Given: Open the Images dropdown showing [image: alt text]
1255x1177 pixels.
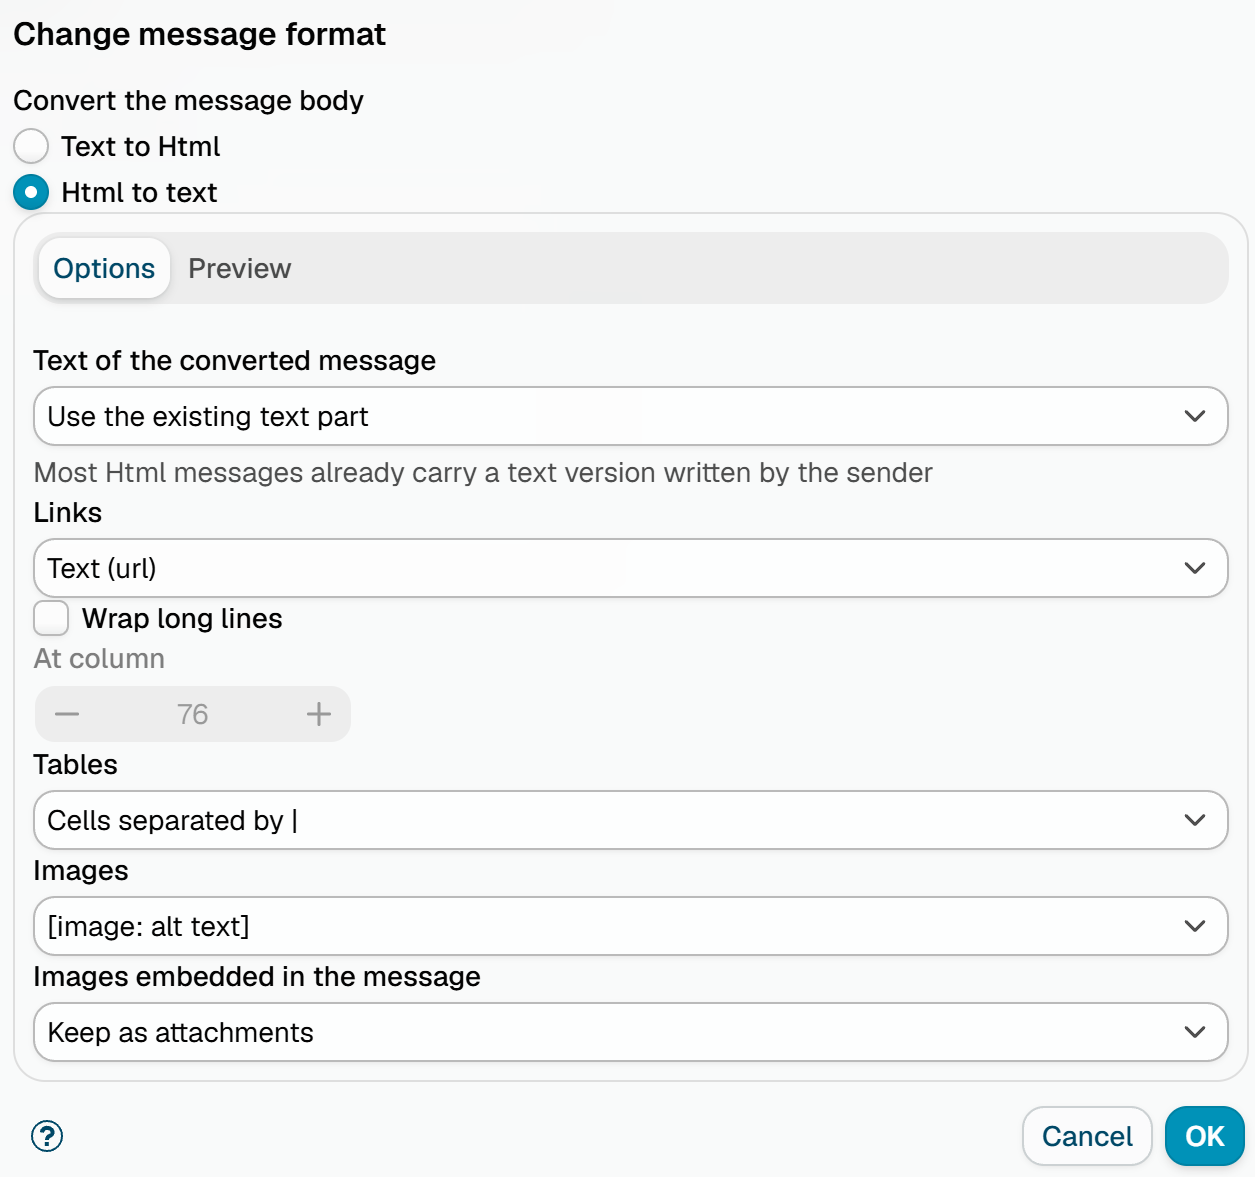Looking at the screenshot, I should 631,926.
